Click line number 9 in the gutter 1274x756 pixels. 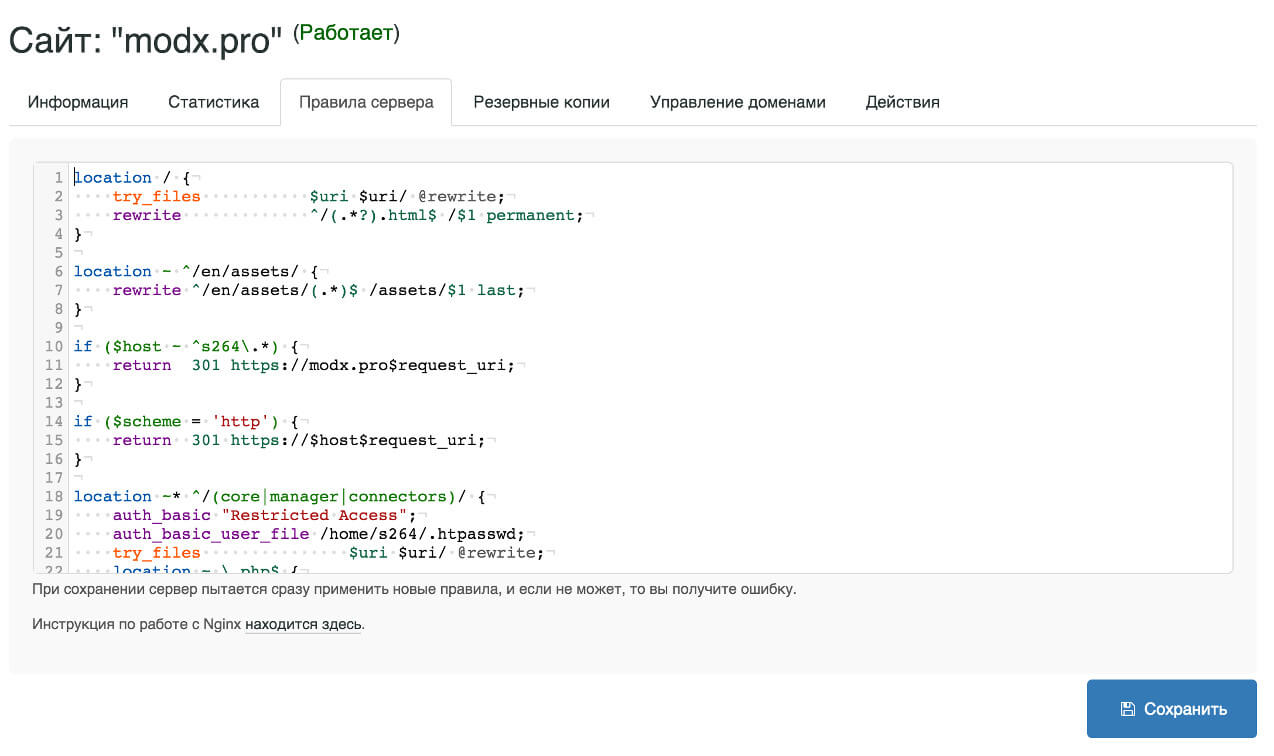pos(59,327)
